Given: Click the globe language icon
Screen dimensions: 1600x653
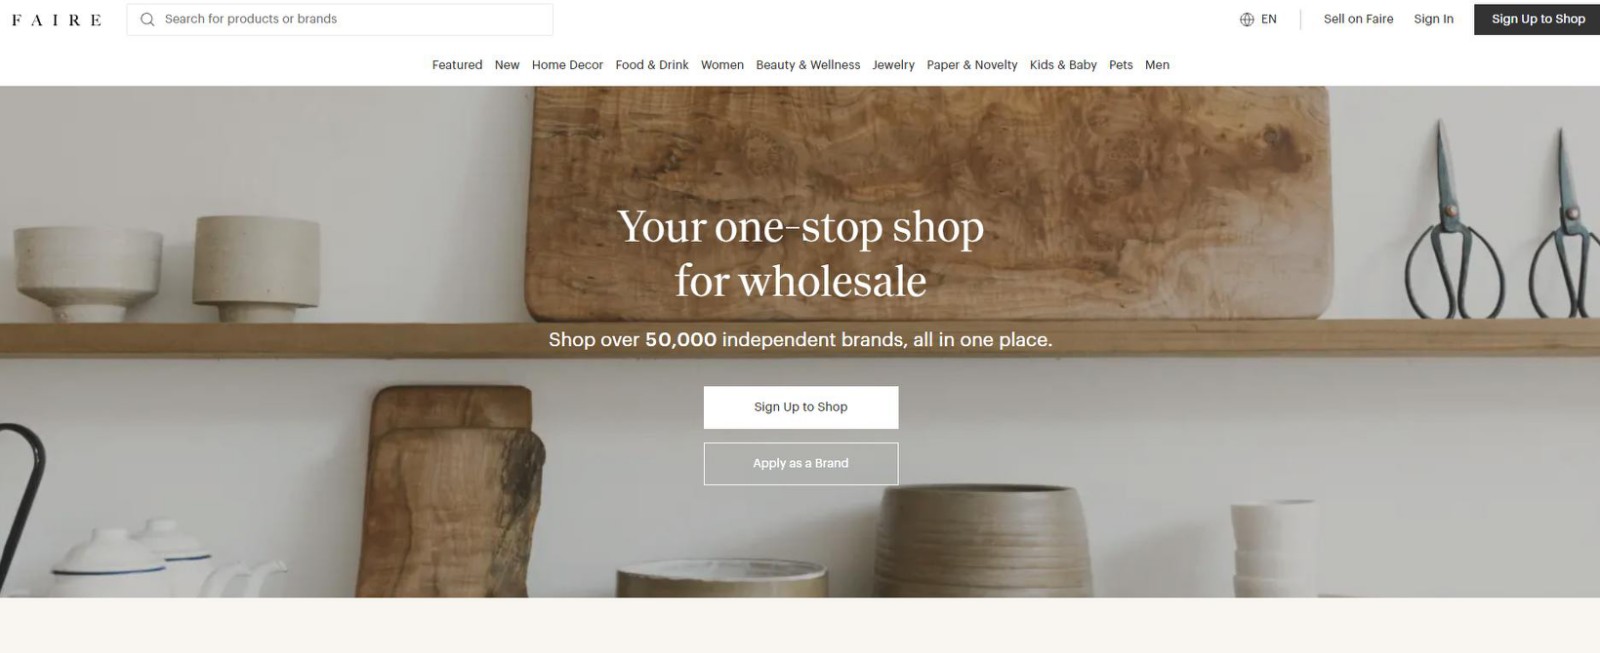Looking at the screenshot, I should [1247, 19].
